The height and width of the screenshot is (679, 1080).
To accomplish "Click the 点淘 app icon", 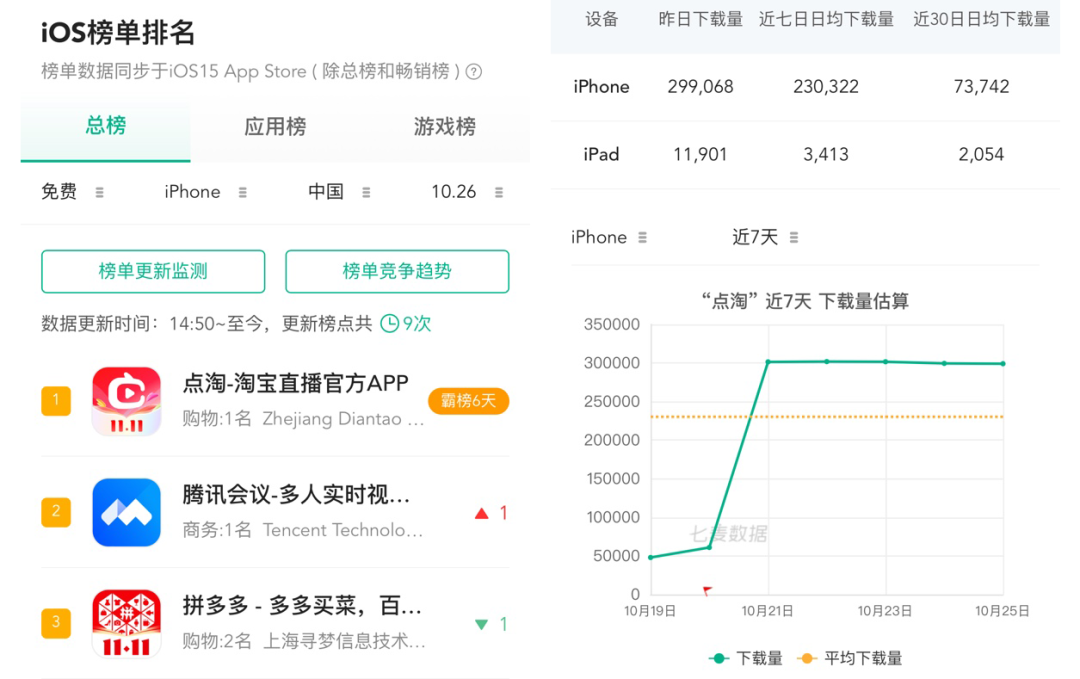I will (x=126, y=401).
